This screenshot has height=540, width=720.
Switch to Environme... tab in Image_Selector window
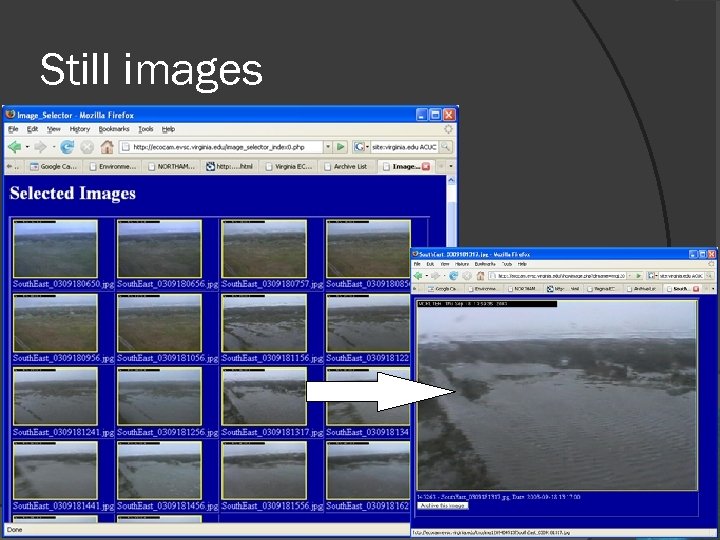click(113, 166)
